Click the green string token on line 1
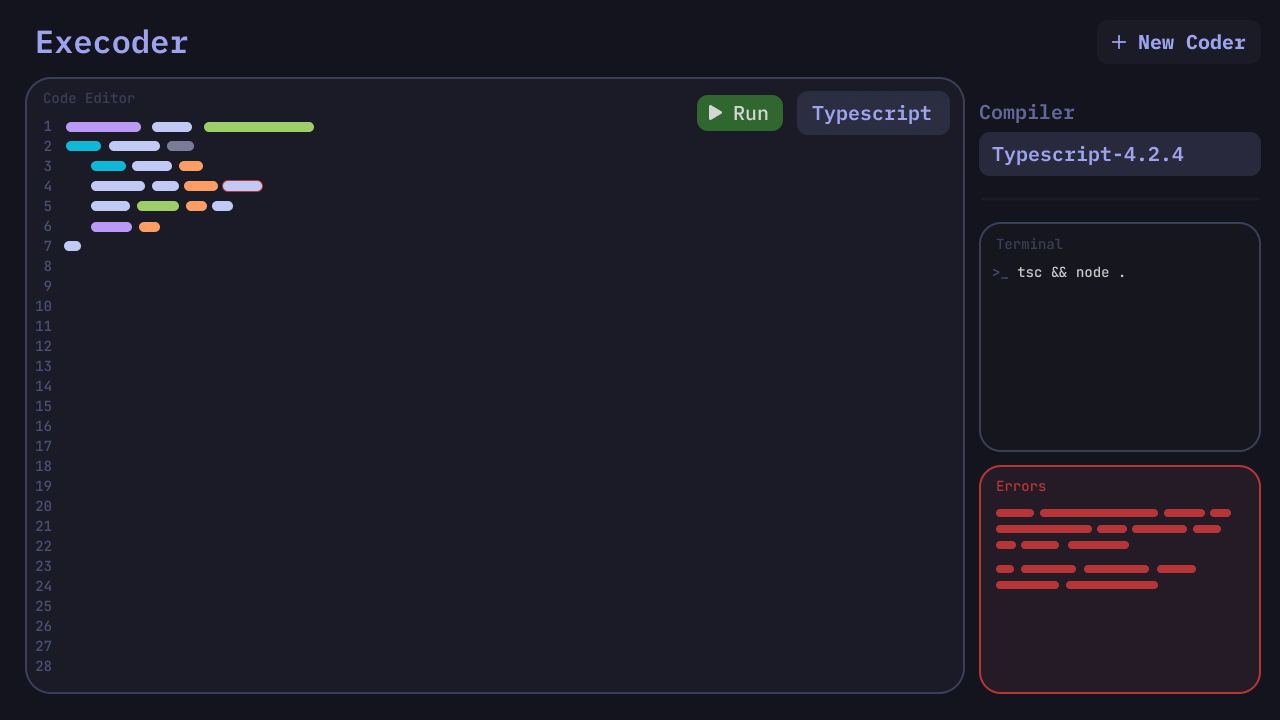This screenshot has width=1280, height=720. 259,127
